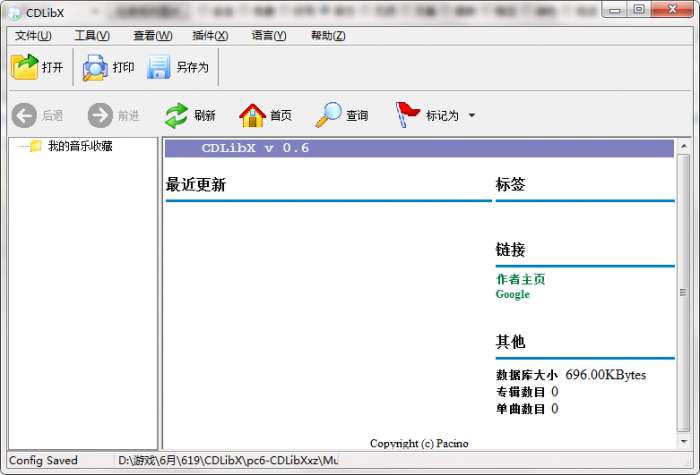Viewport: 700px width, 475px height.
Task: Click the 首页 toolbar label
Action: point(281,116)
